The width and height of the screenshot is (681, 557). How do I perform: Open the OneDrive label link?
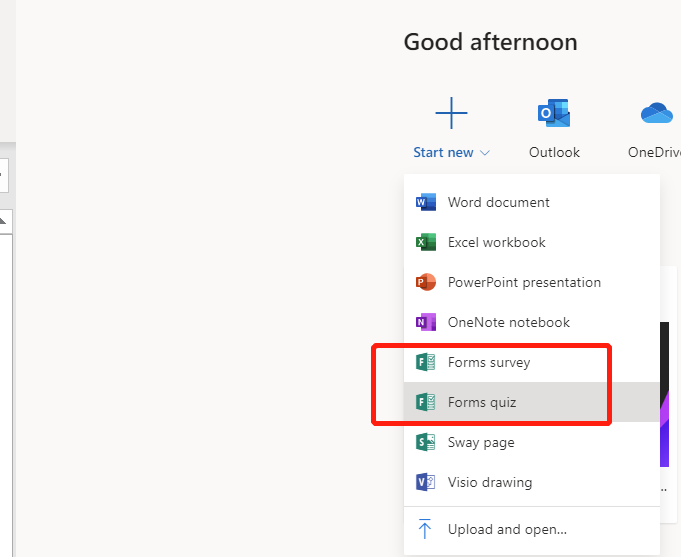pos(655,153)
